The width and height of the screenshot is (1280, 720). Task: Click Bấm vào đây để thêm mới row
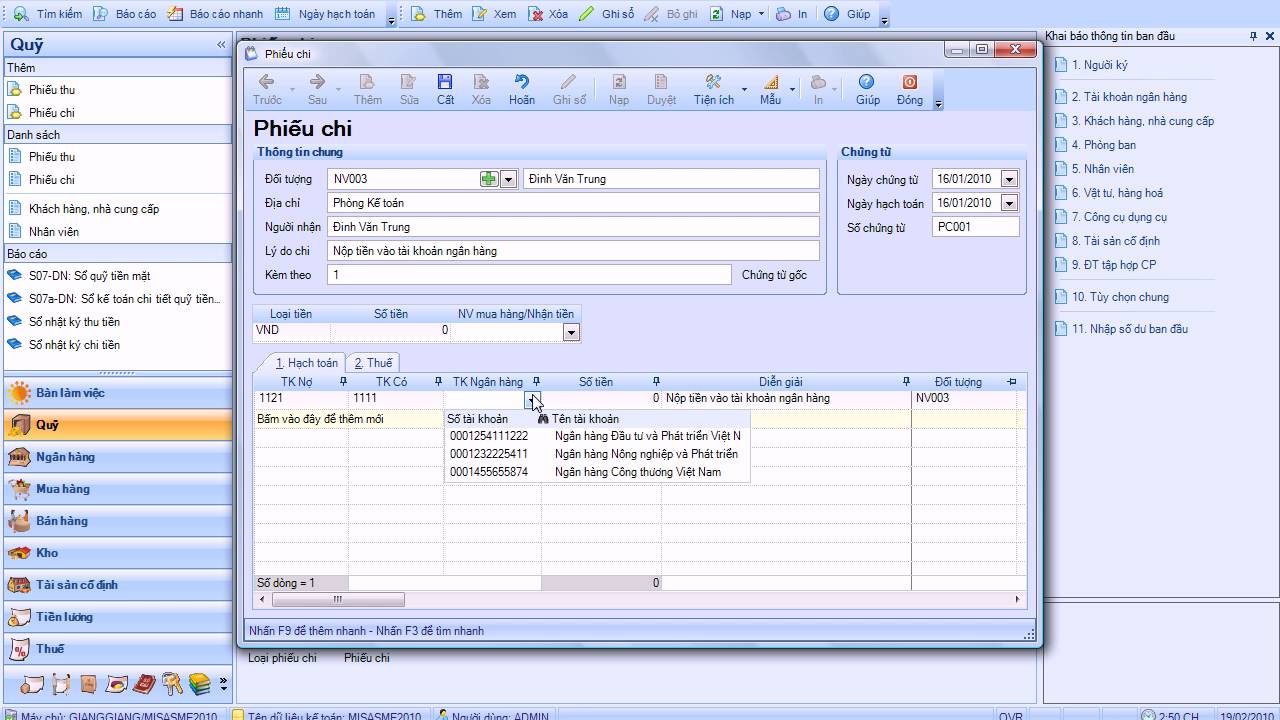click(320, 419)
